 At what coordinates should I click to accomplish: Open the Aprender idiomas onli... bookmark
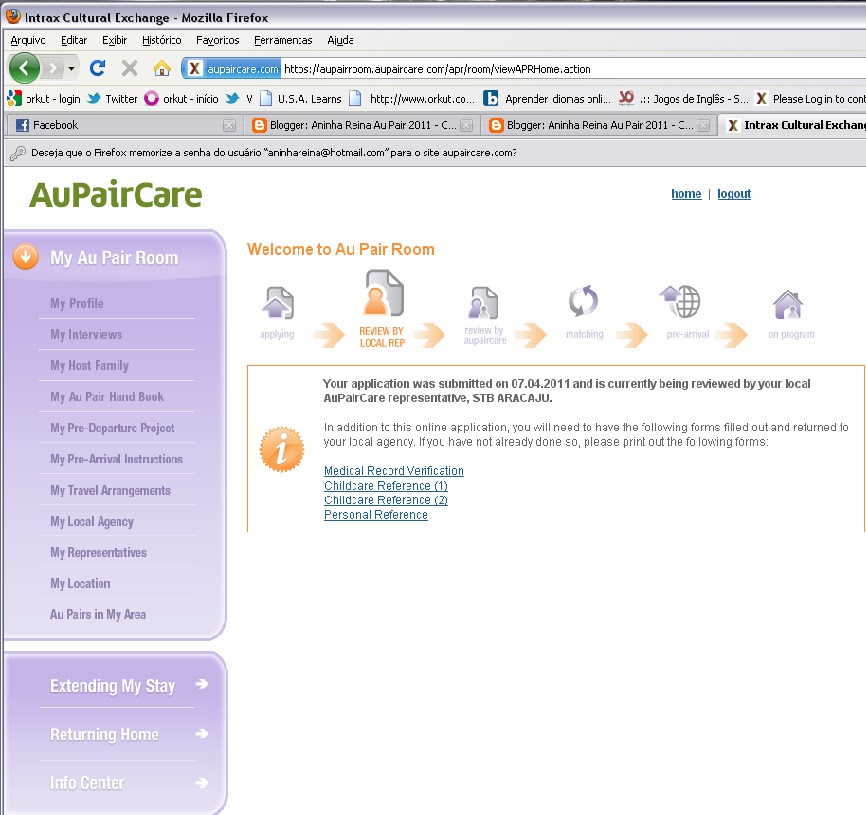coord(547,99)
